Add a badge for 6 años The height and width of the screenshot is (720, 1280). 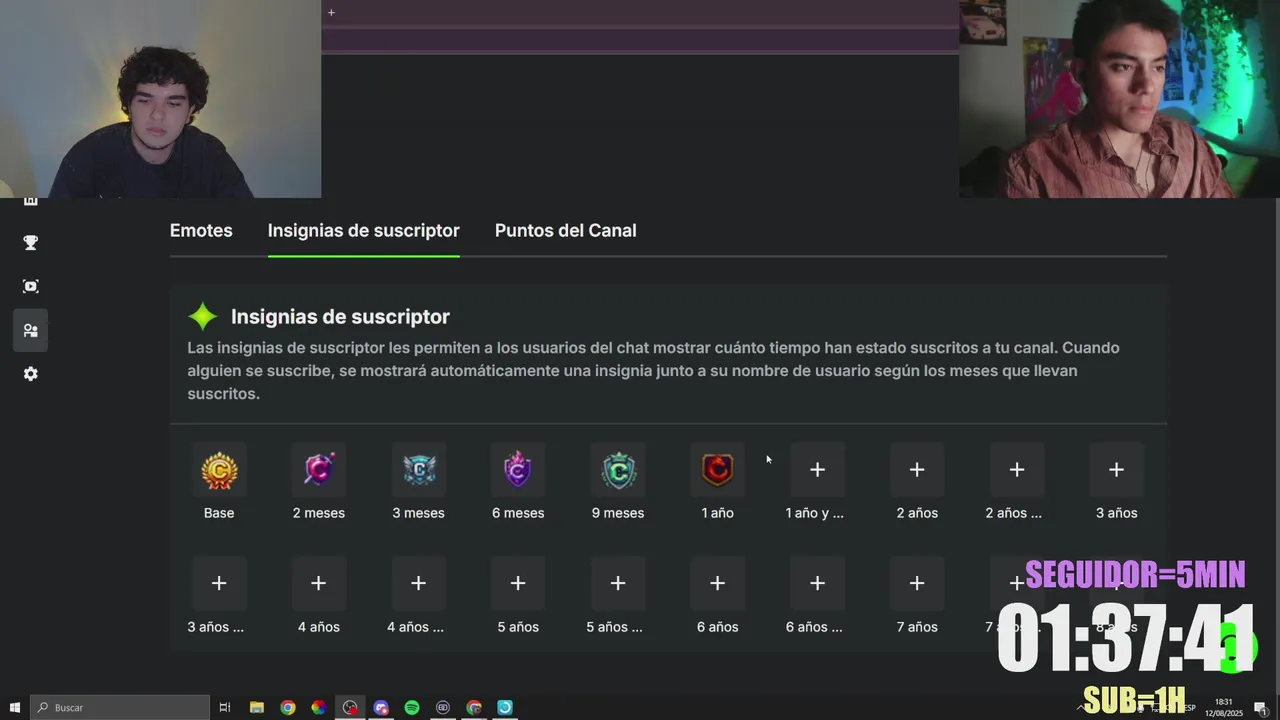tap(718, 583)
